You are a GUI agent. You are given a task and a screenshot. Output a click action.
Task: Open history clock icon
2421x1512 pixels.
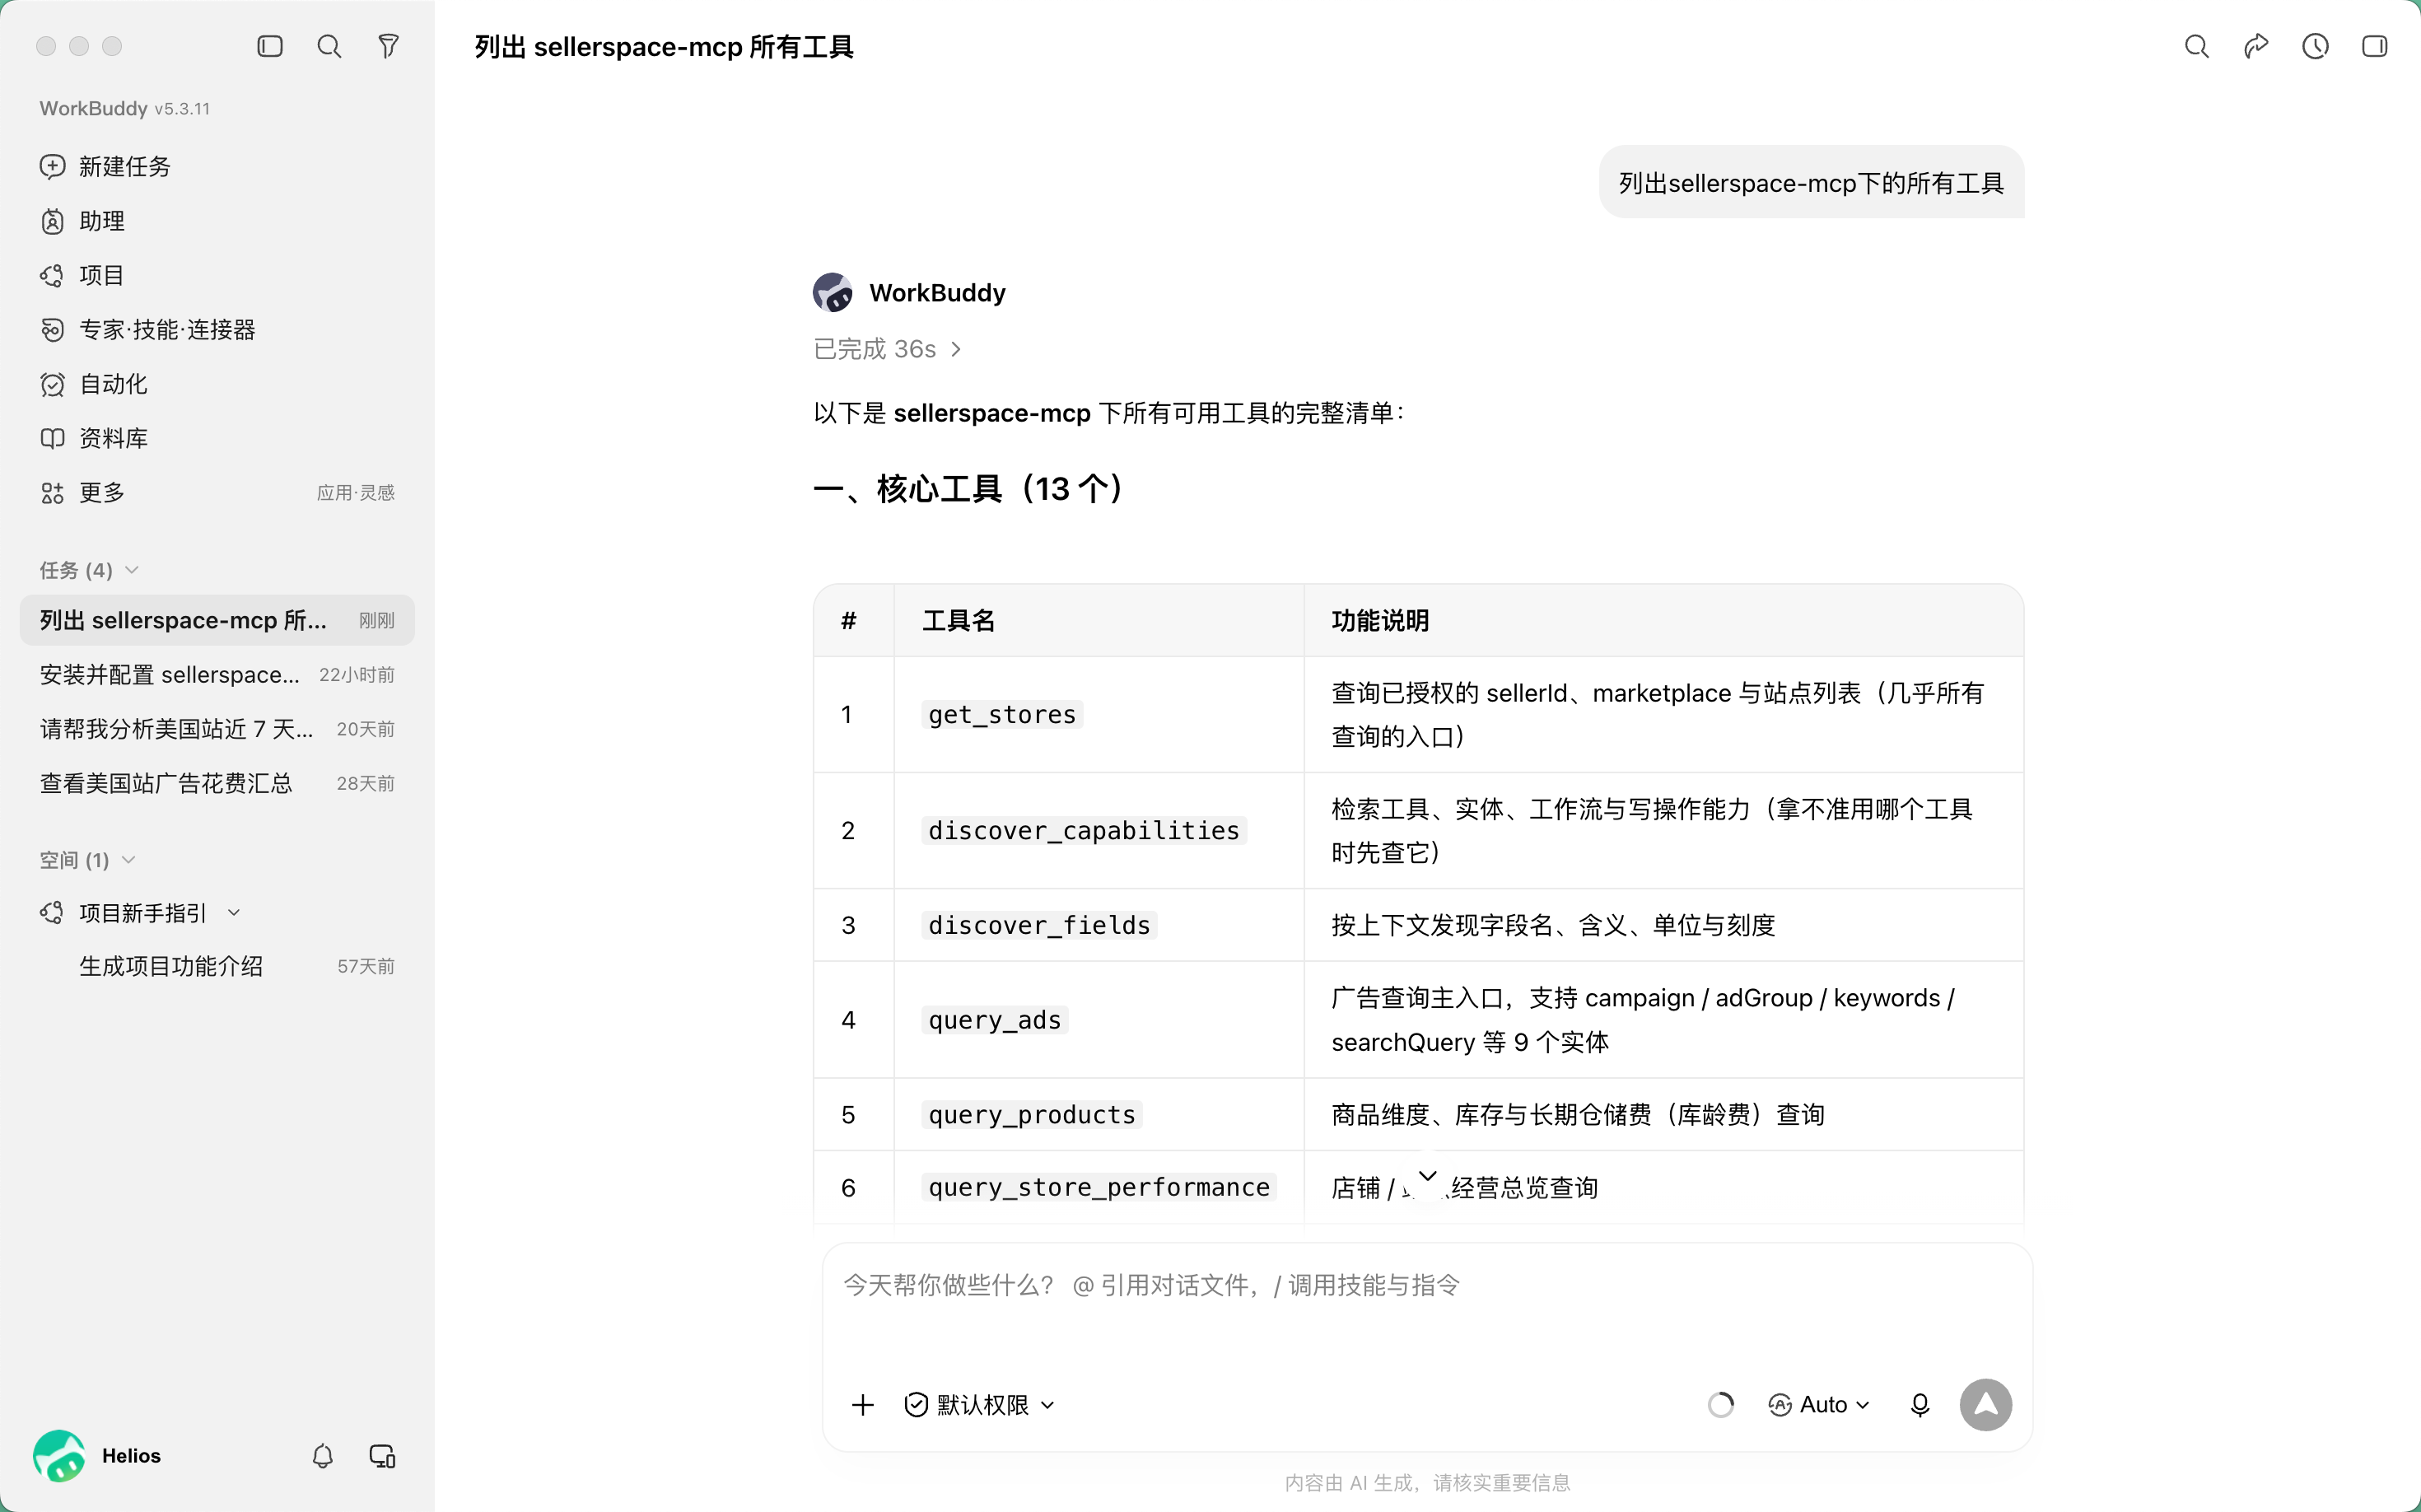[2315, 46]
